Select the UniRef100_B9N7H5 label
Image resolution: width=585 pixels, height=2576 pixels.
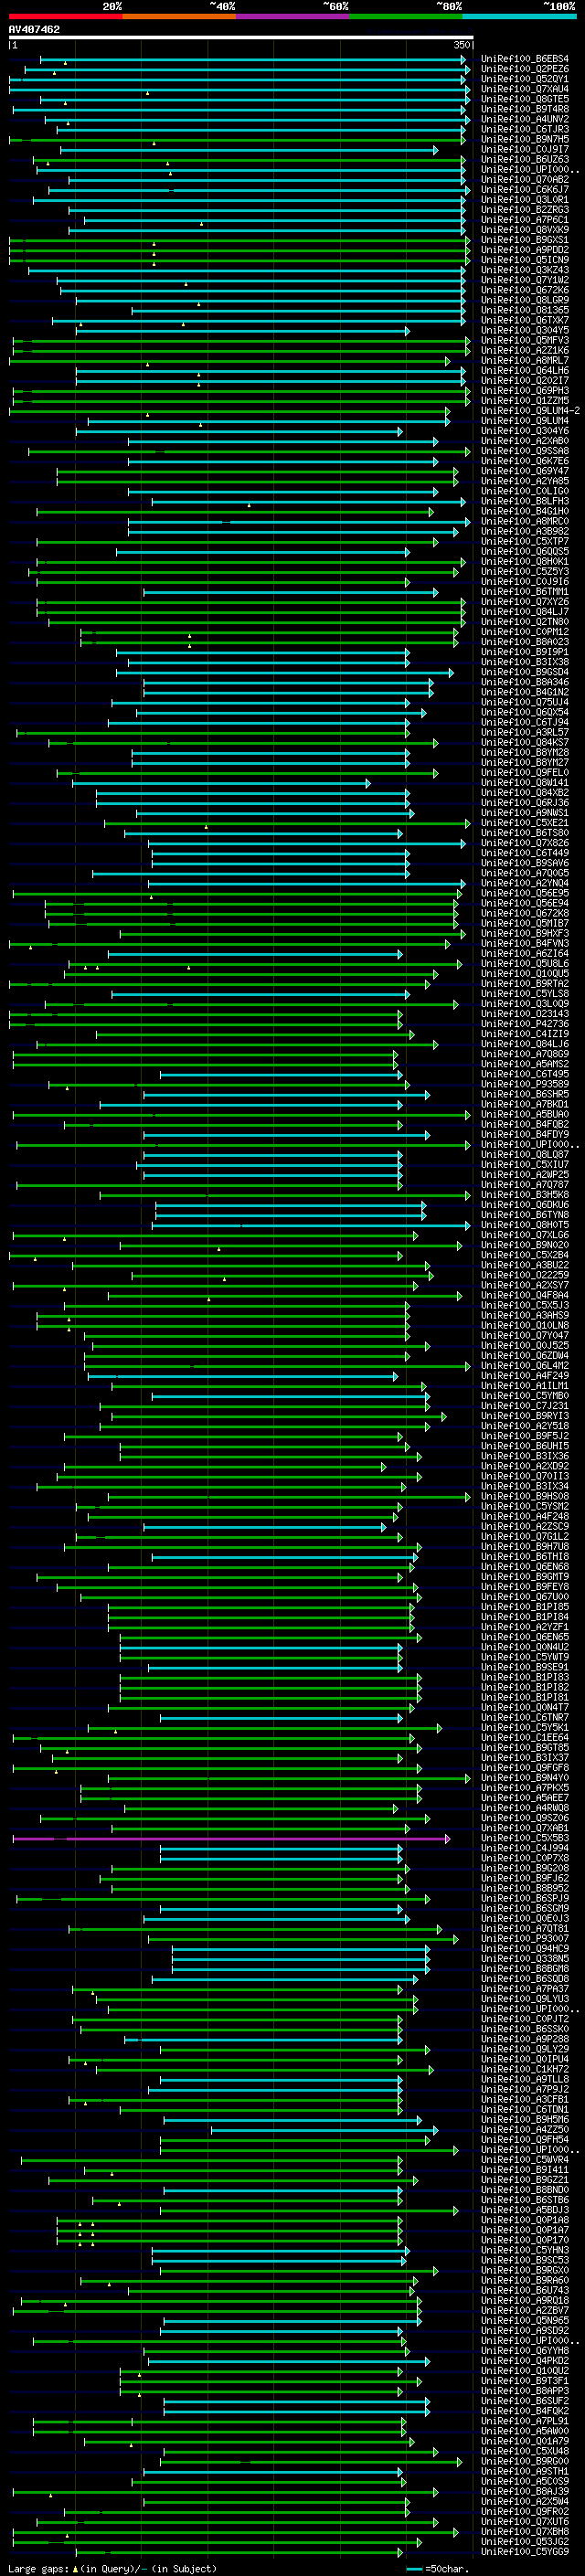[x=524, y=140]
